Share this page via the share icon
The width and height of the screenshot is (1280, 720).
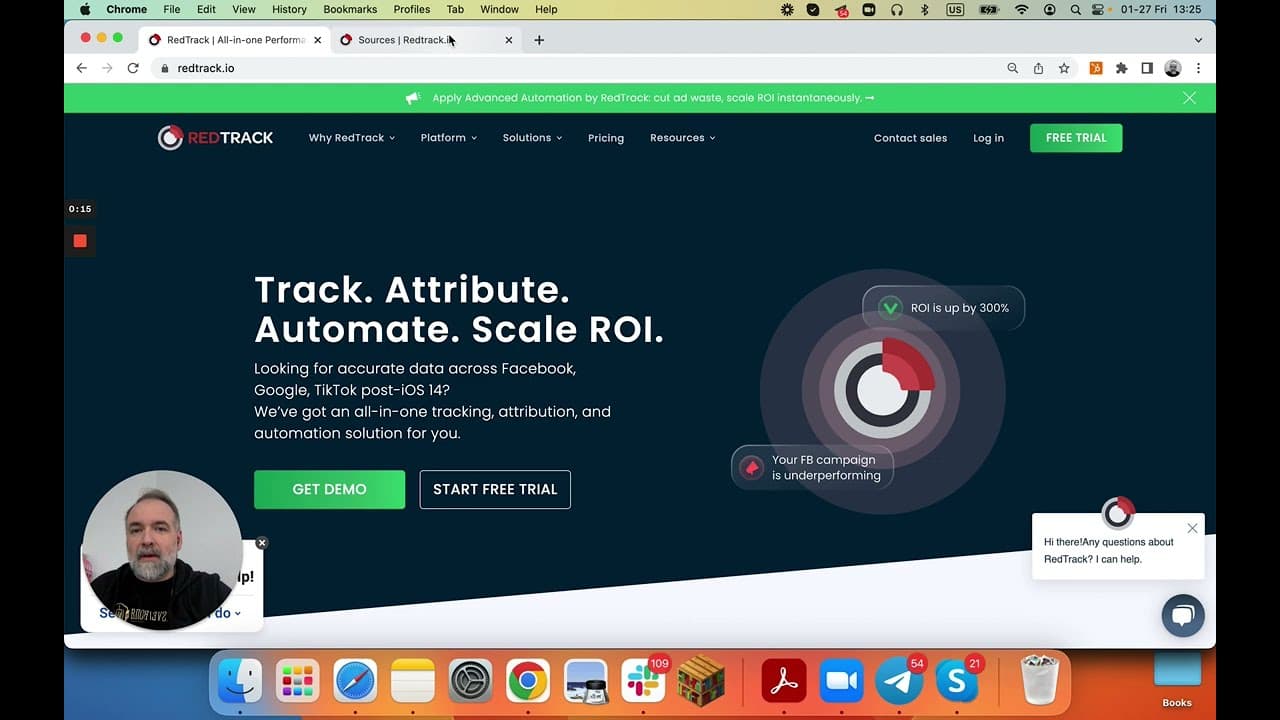(1038, 68)
